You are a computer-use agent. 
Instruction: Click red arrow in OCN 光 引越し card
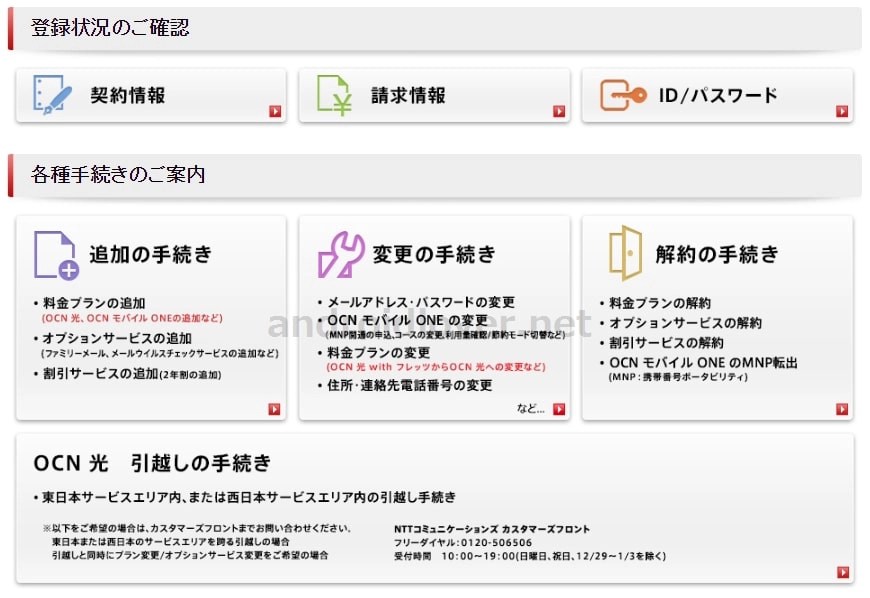click(x=843, y=572)
